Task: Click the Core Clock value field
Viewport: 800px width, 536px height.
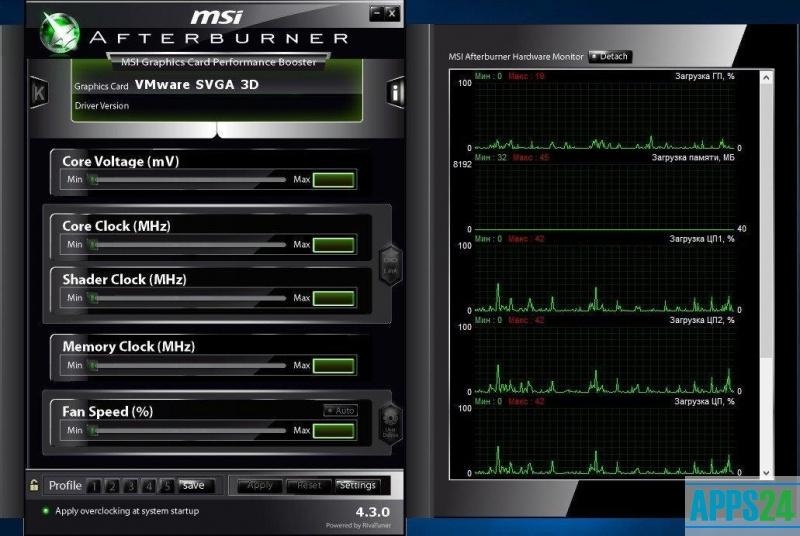Action: pyautogui.click(x=334, y=245)
